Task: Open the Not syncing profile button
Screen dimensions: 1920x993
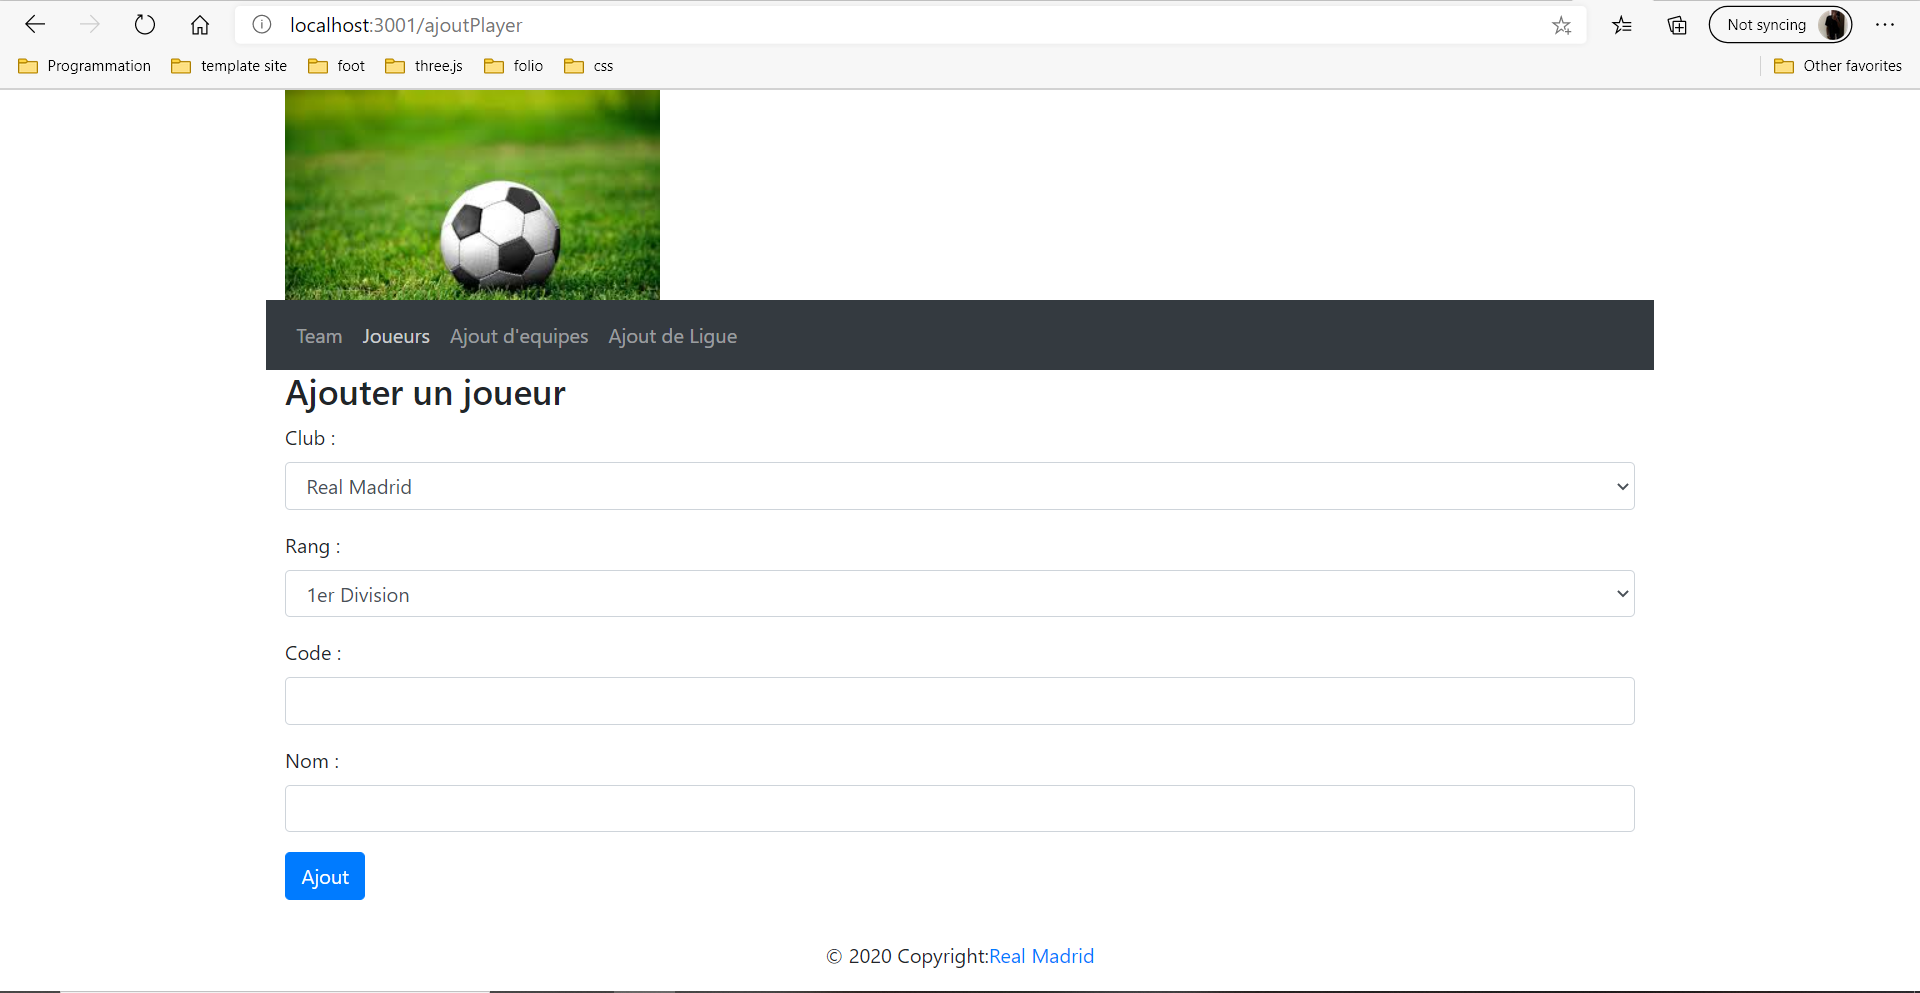Action: pyautogui.click(x=1780, y=25)
